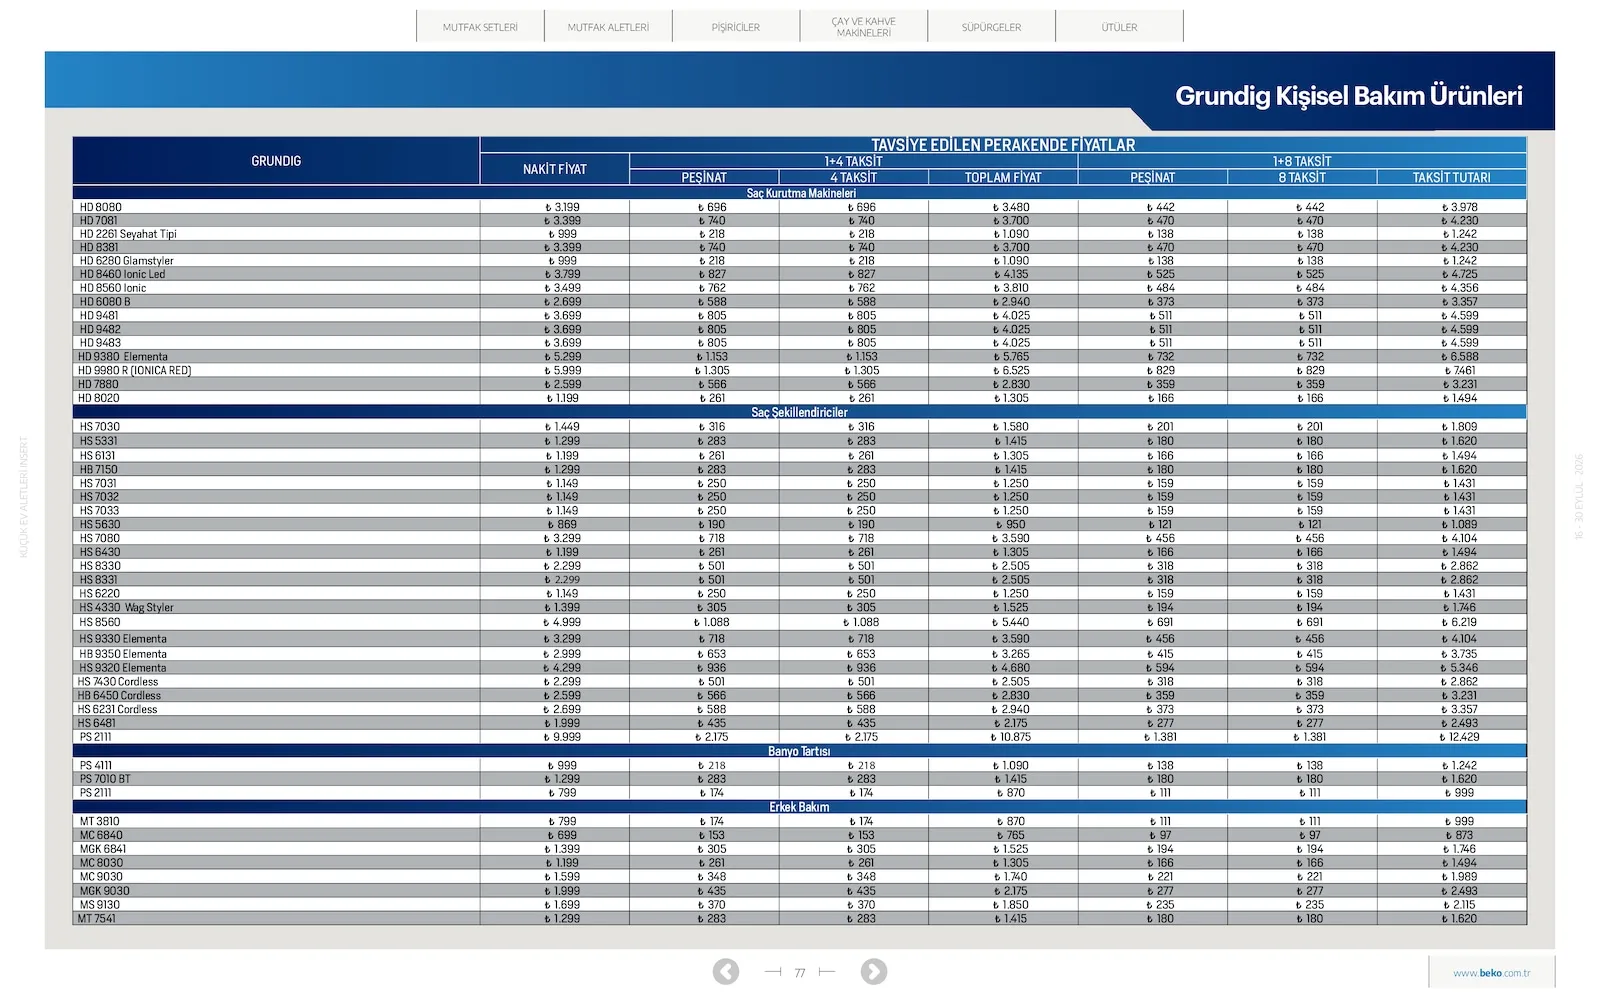Click the Banyo Tartısı section header

pyautogui.click(x=800, y=751)
